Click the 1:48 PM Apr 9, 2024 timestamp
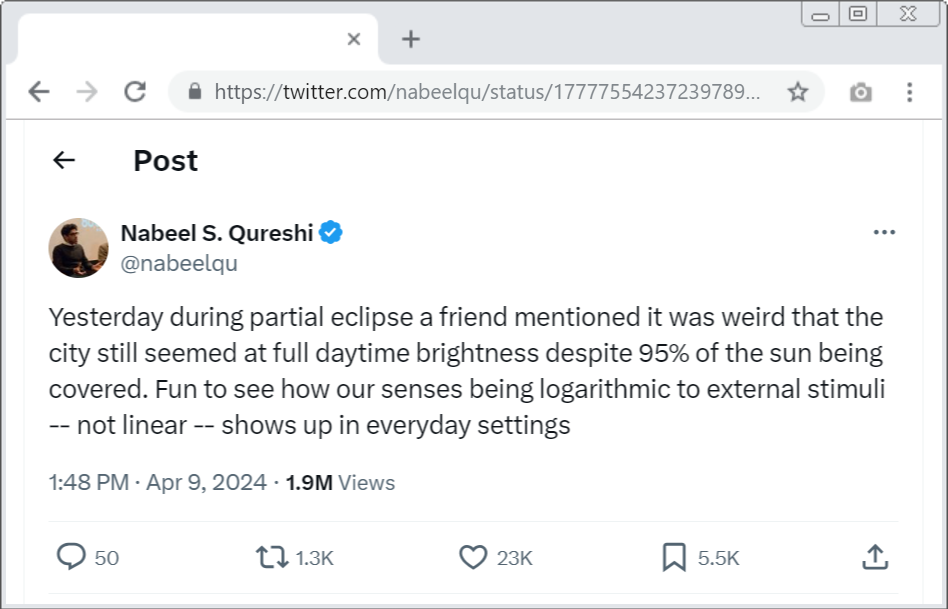The height and width of the screenshot is (609, 948). (x=158, y=482)
